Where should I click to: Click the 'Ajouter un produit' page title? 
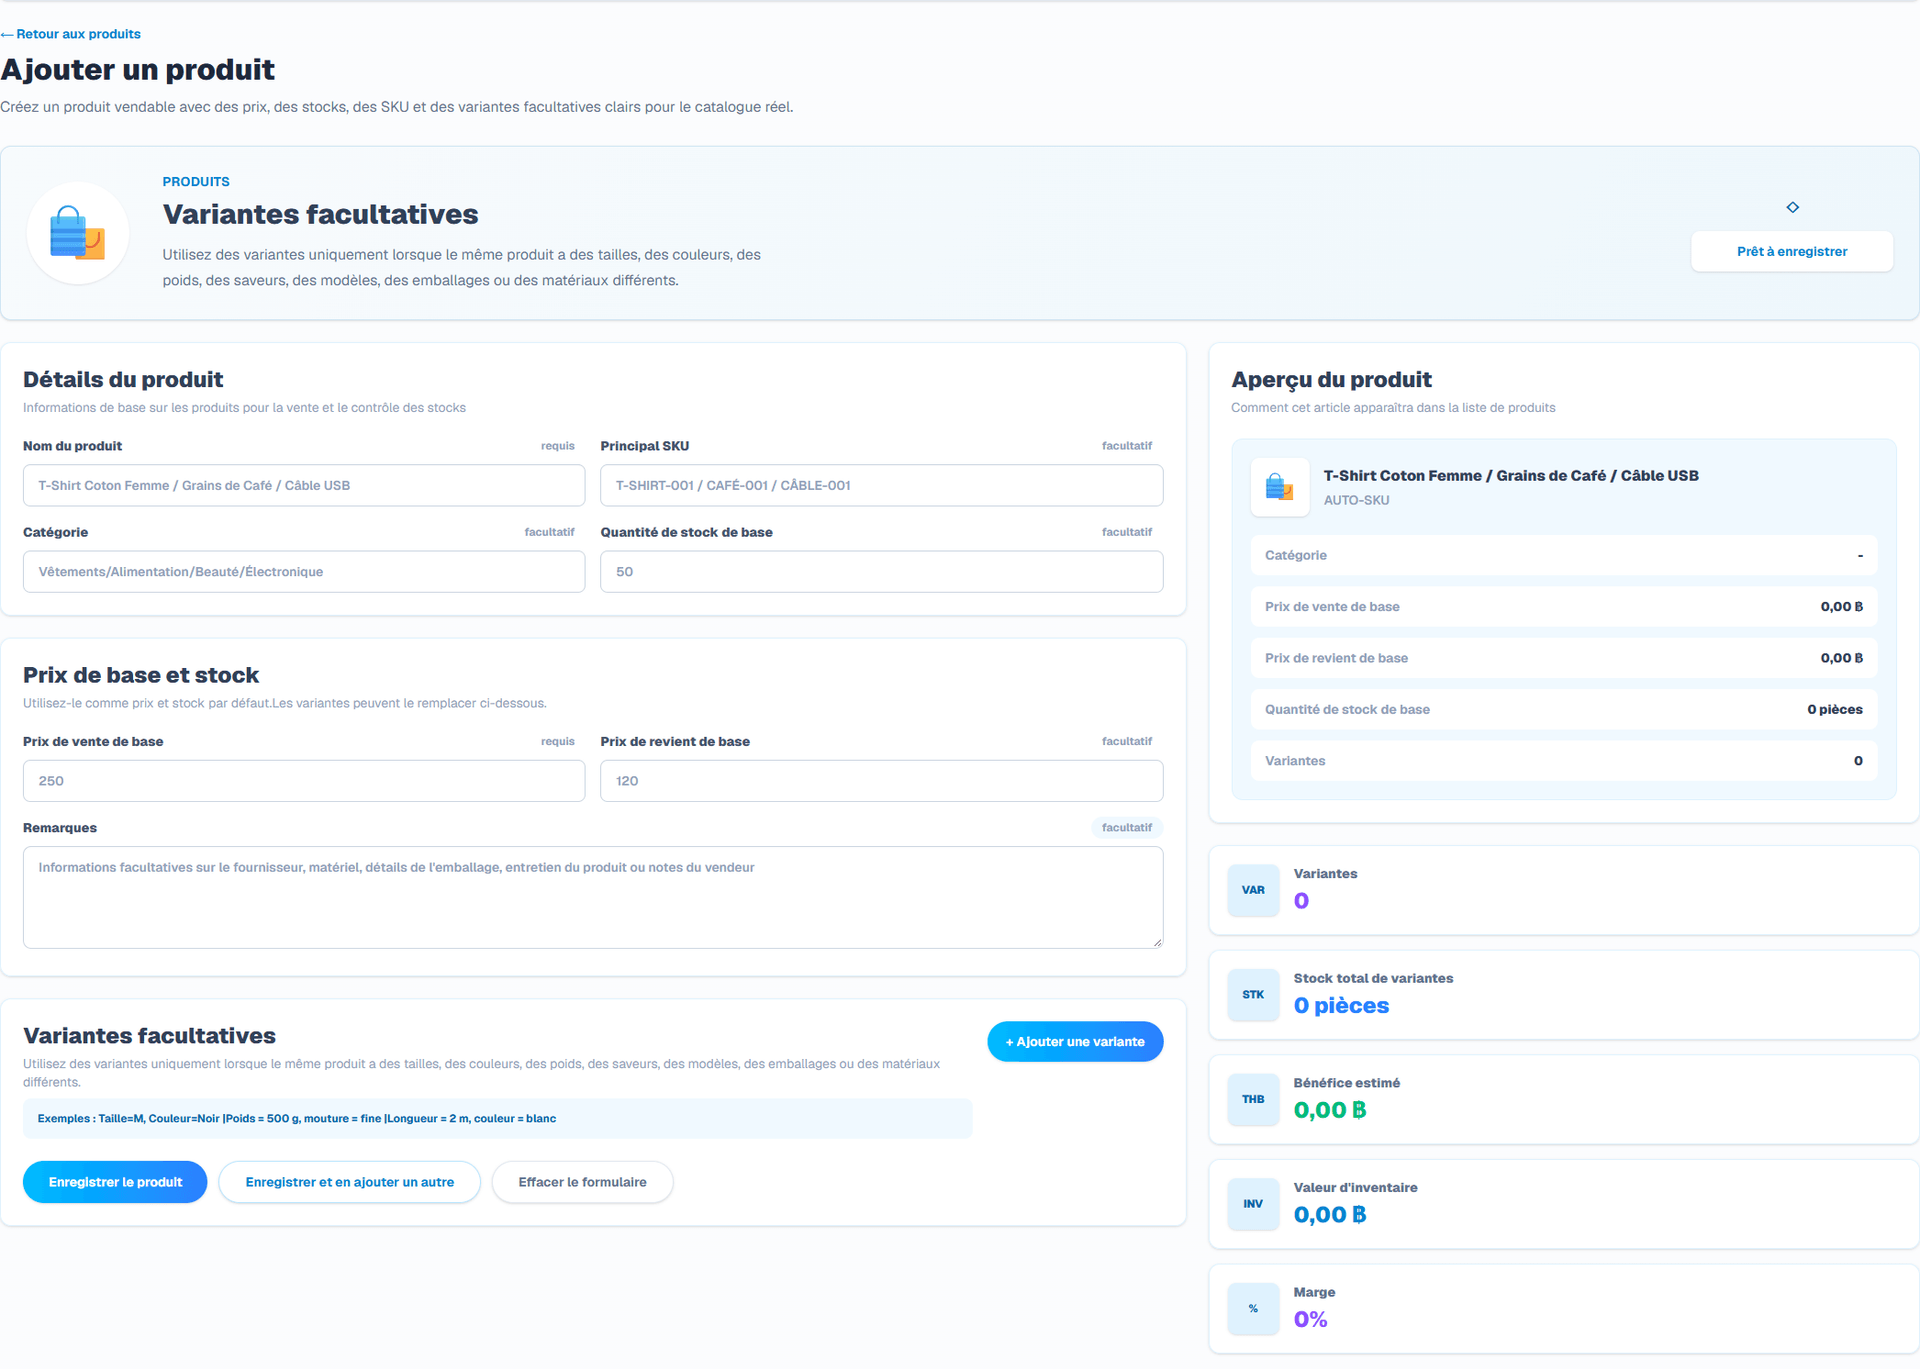tap(138, 70)
